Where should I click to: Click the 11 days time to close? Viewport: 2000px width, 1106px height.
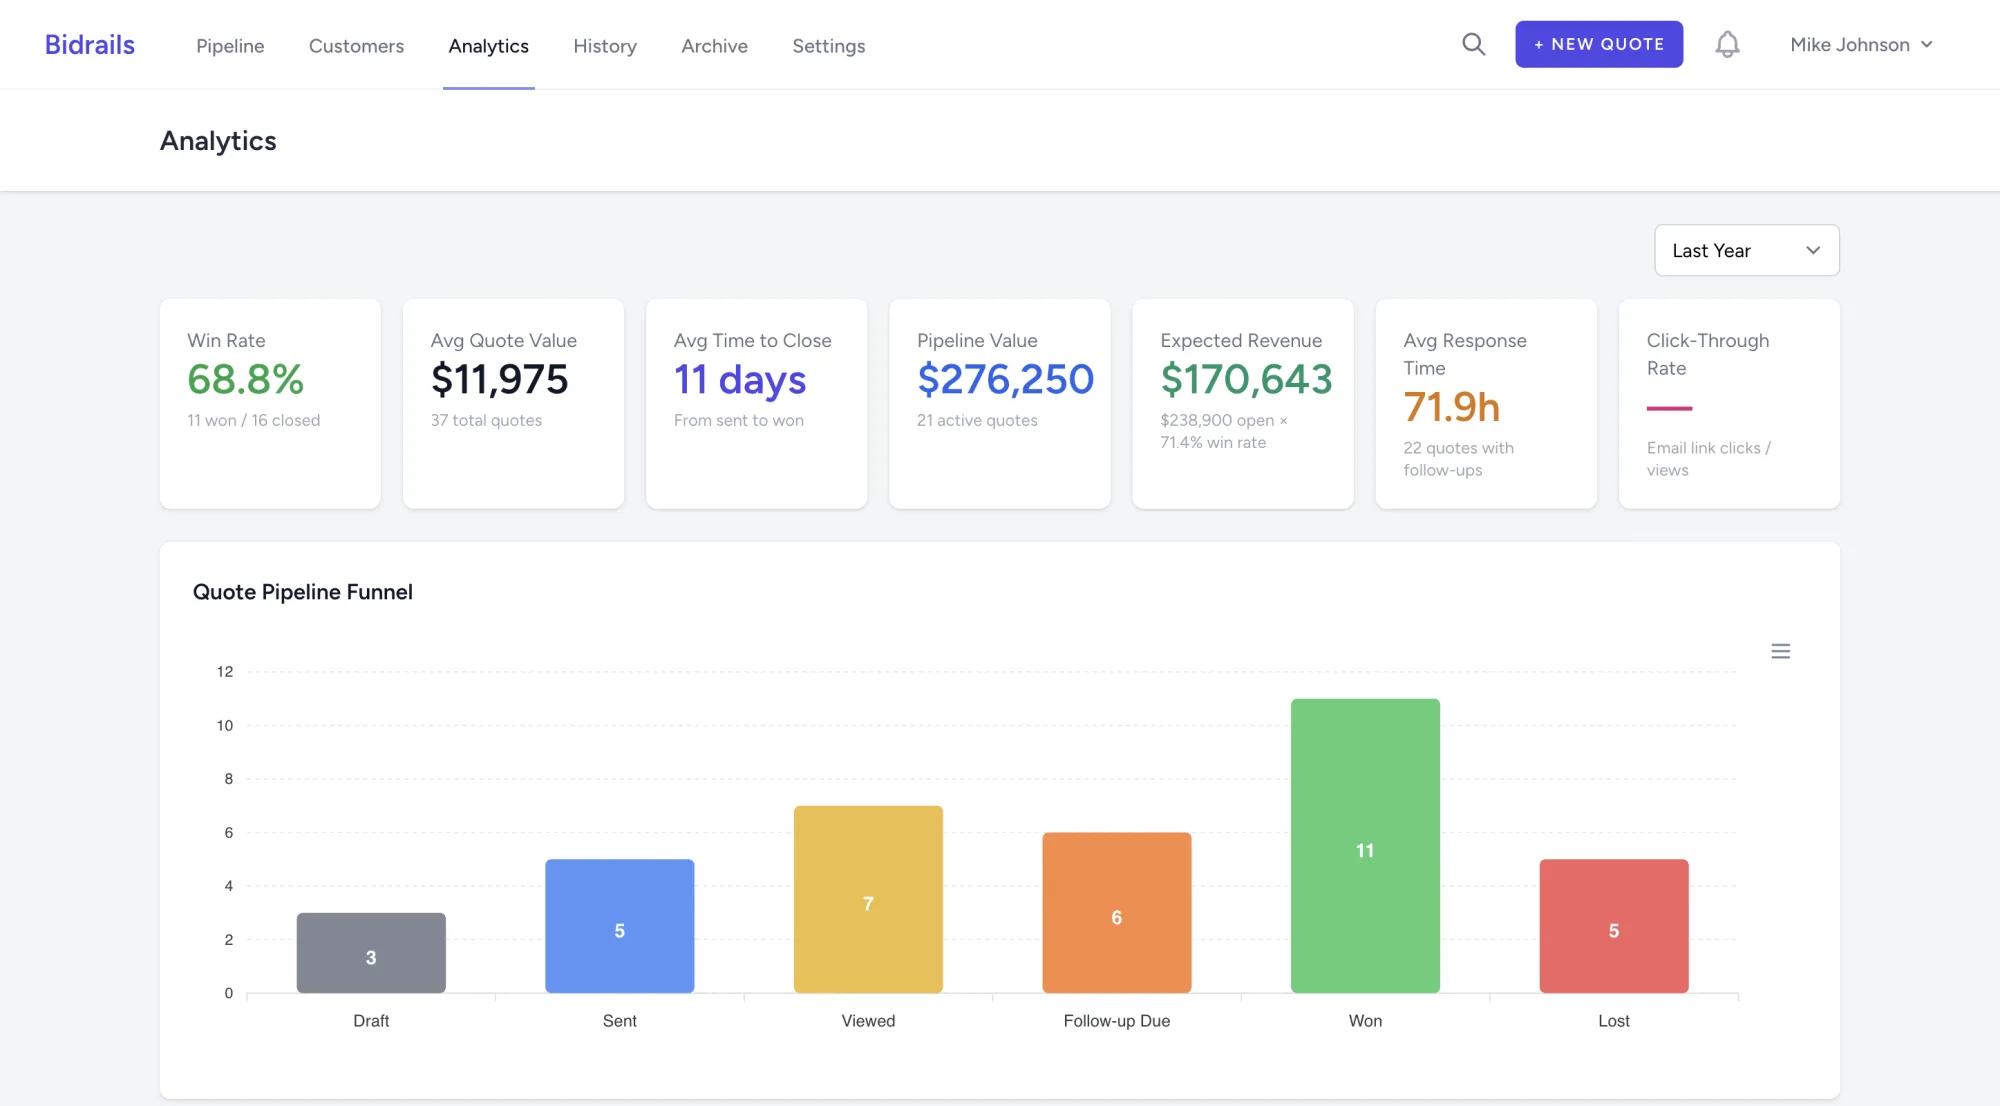740,379
